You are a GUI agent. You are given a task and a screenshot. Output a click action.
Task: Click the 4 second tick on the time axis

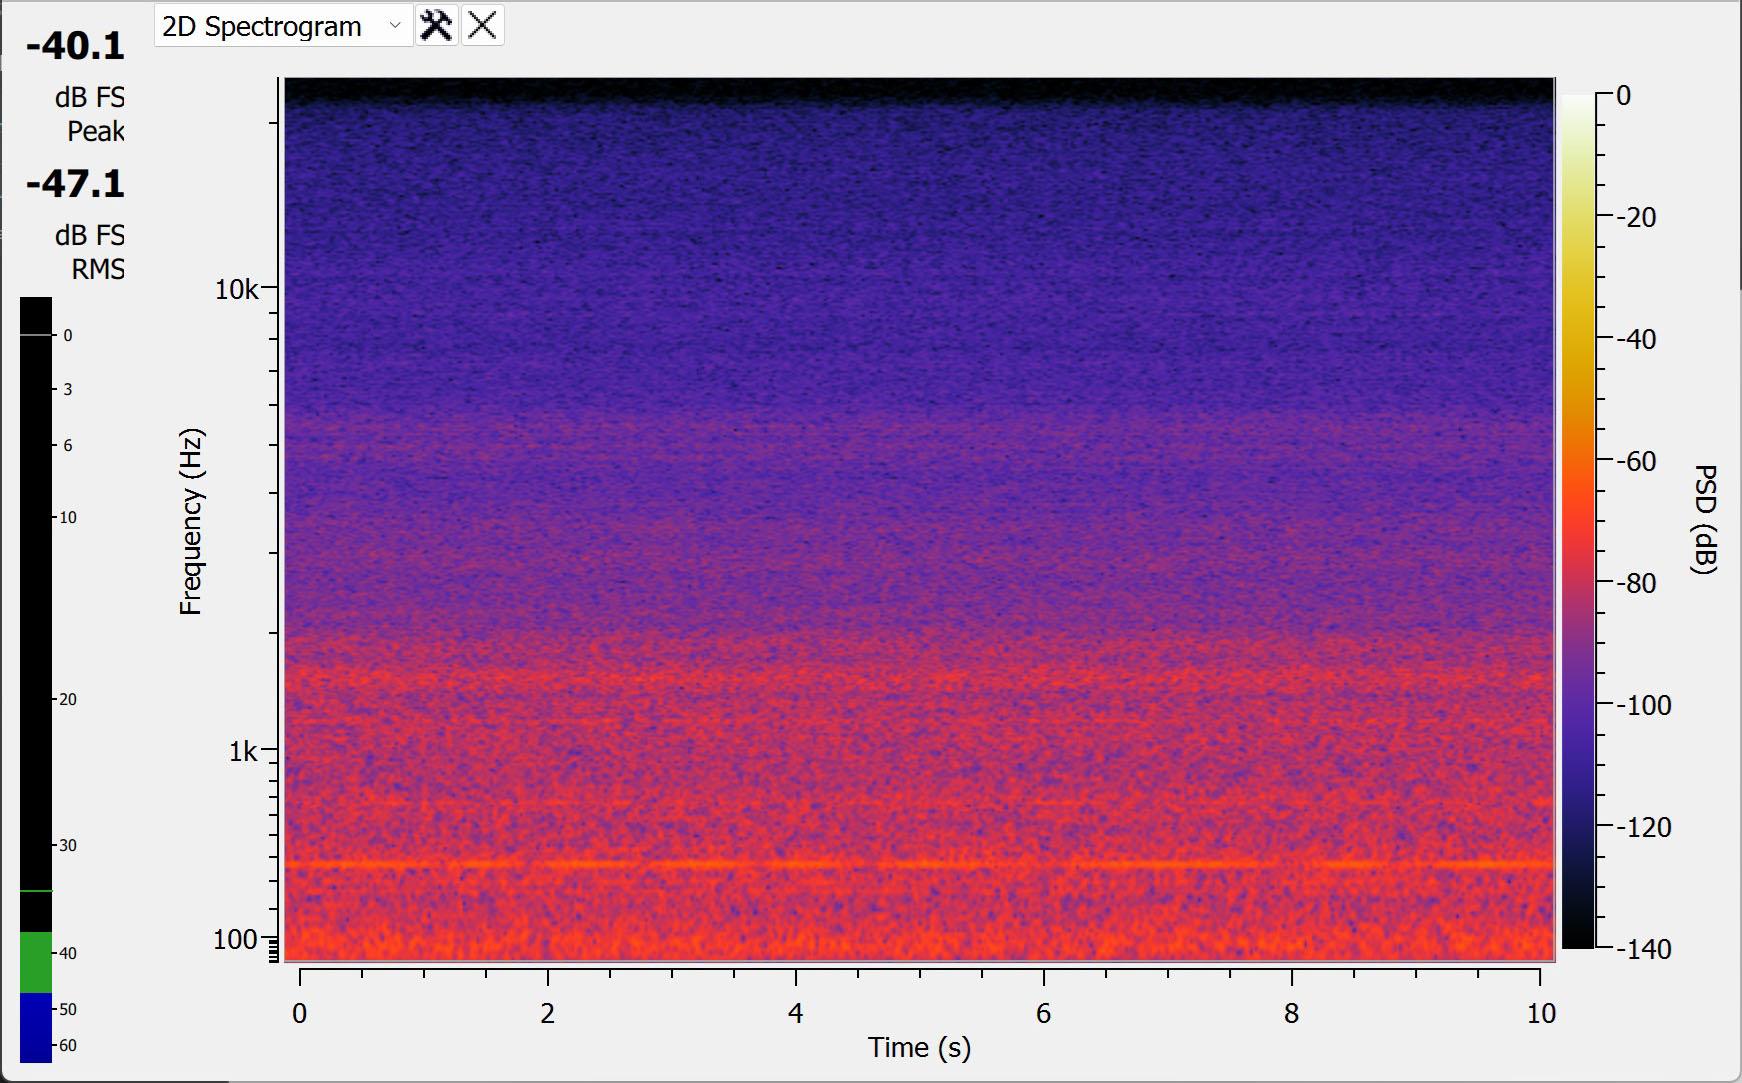click(795, 1013)
